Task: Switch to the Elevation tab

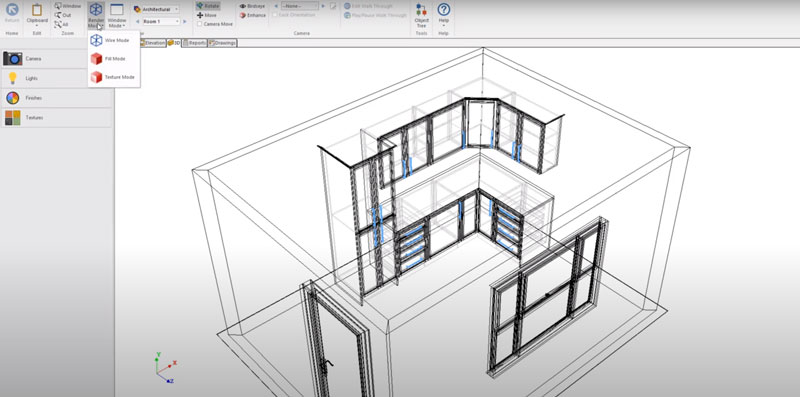Action: pyautogui.click(x=153, y=43)
